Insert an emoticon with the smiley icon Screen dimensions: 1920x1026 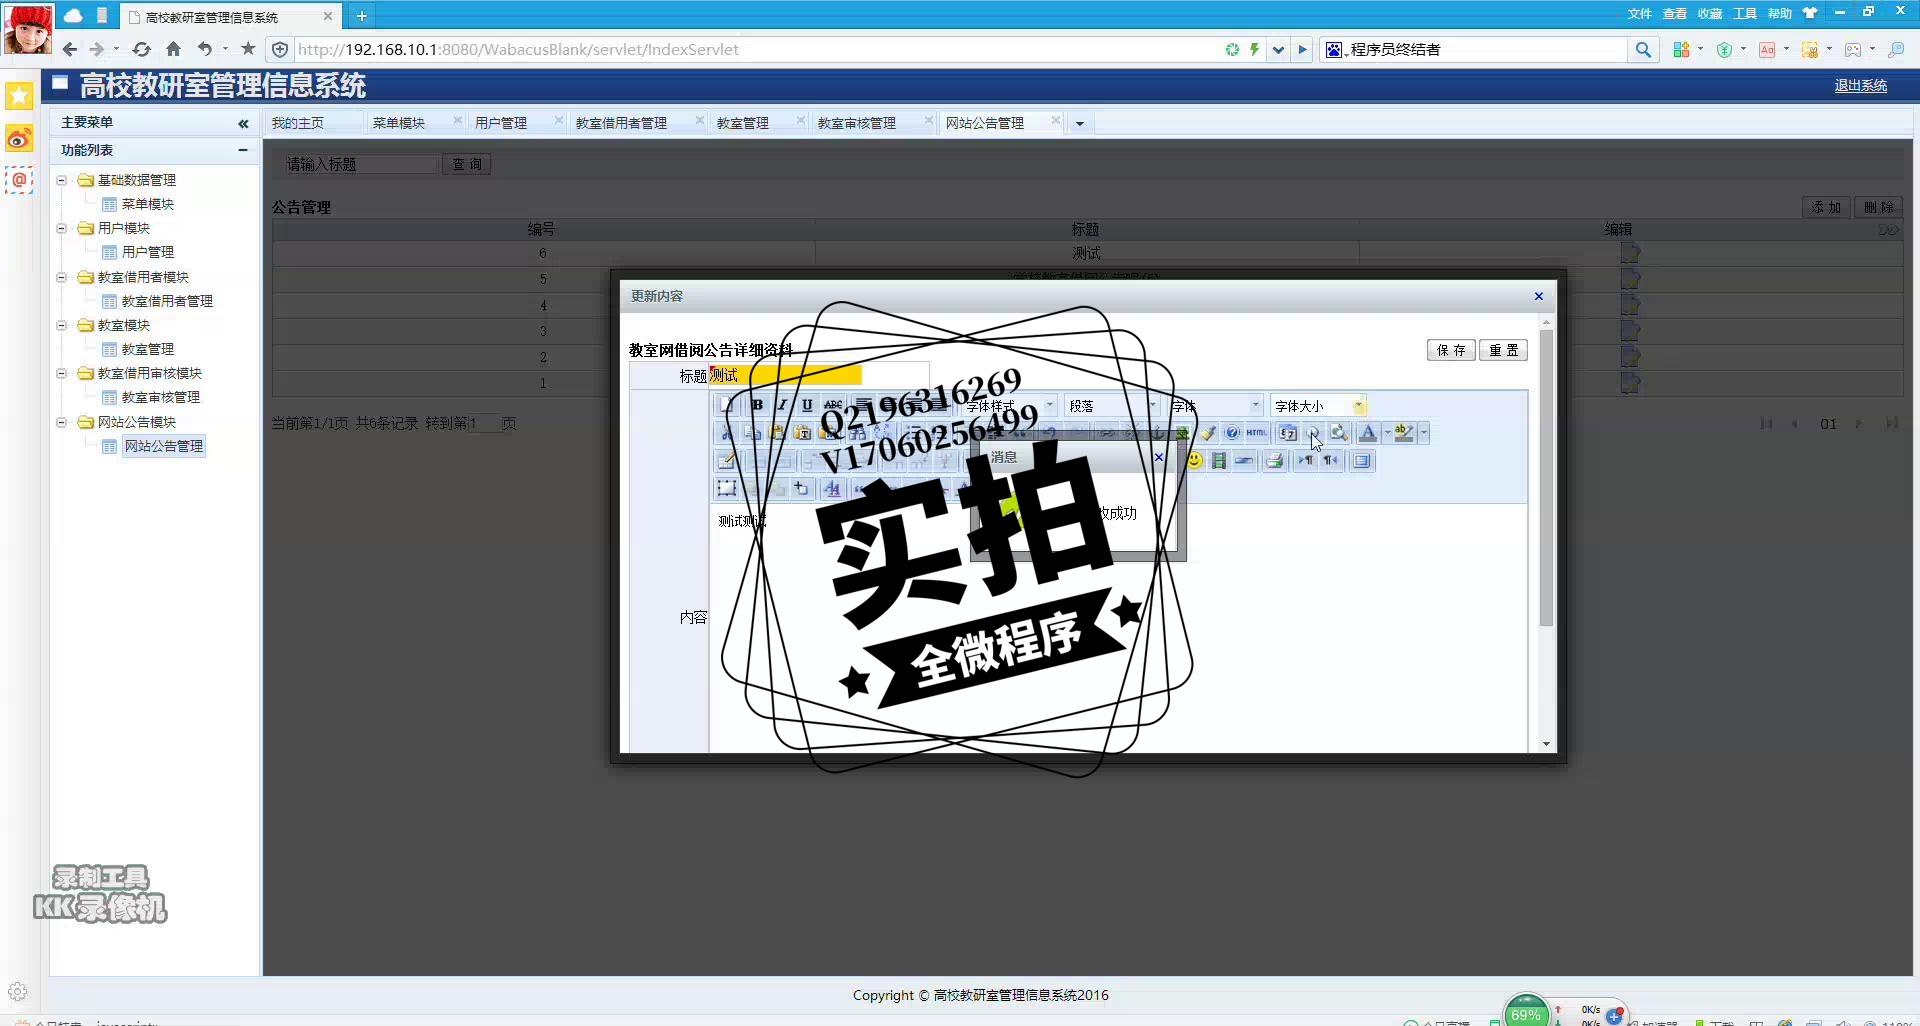1194,461
